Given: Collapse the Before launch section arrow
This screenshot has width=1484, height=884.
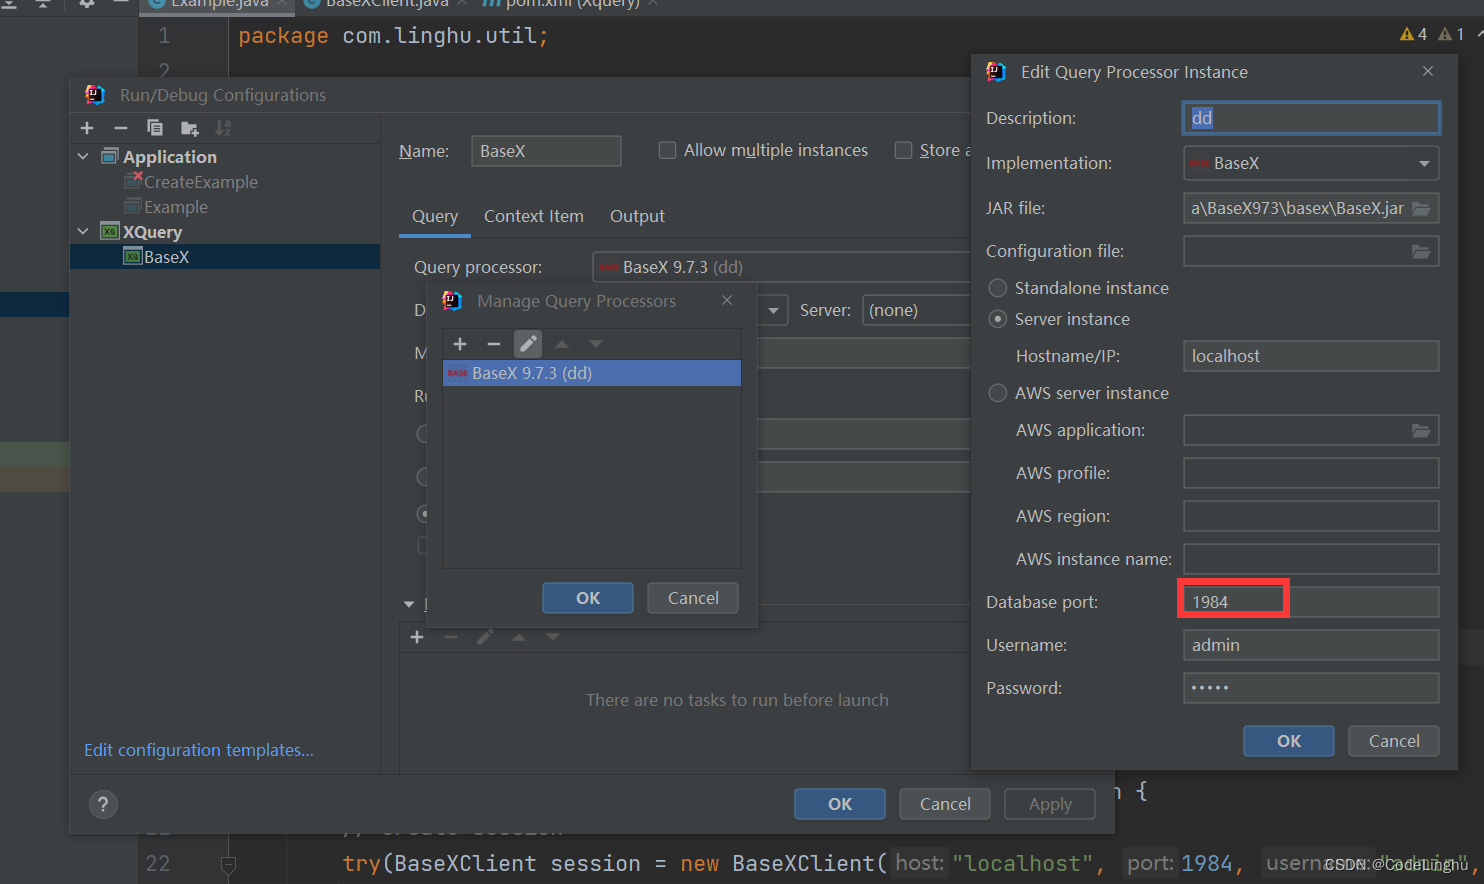Looking at the screenshot, I should click(x=408, y=604).
